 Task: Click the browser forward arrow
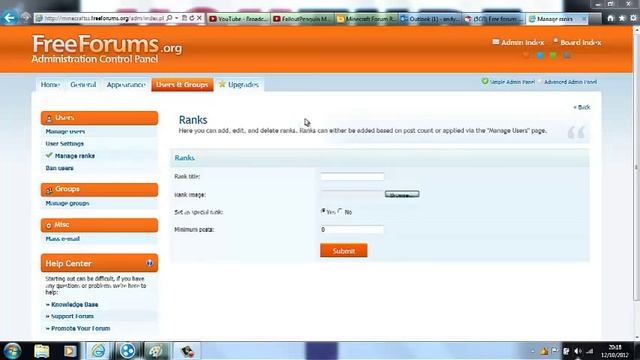point(25,18)
